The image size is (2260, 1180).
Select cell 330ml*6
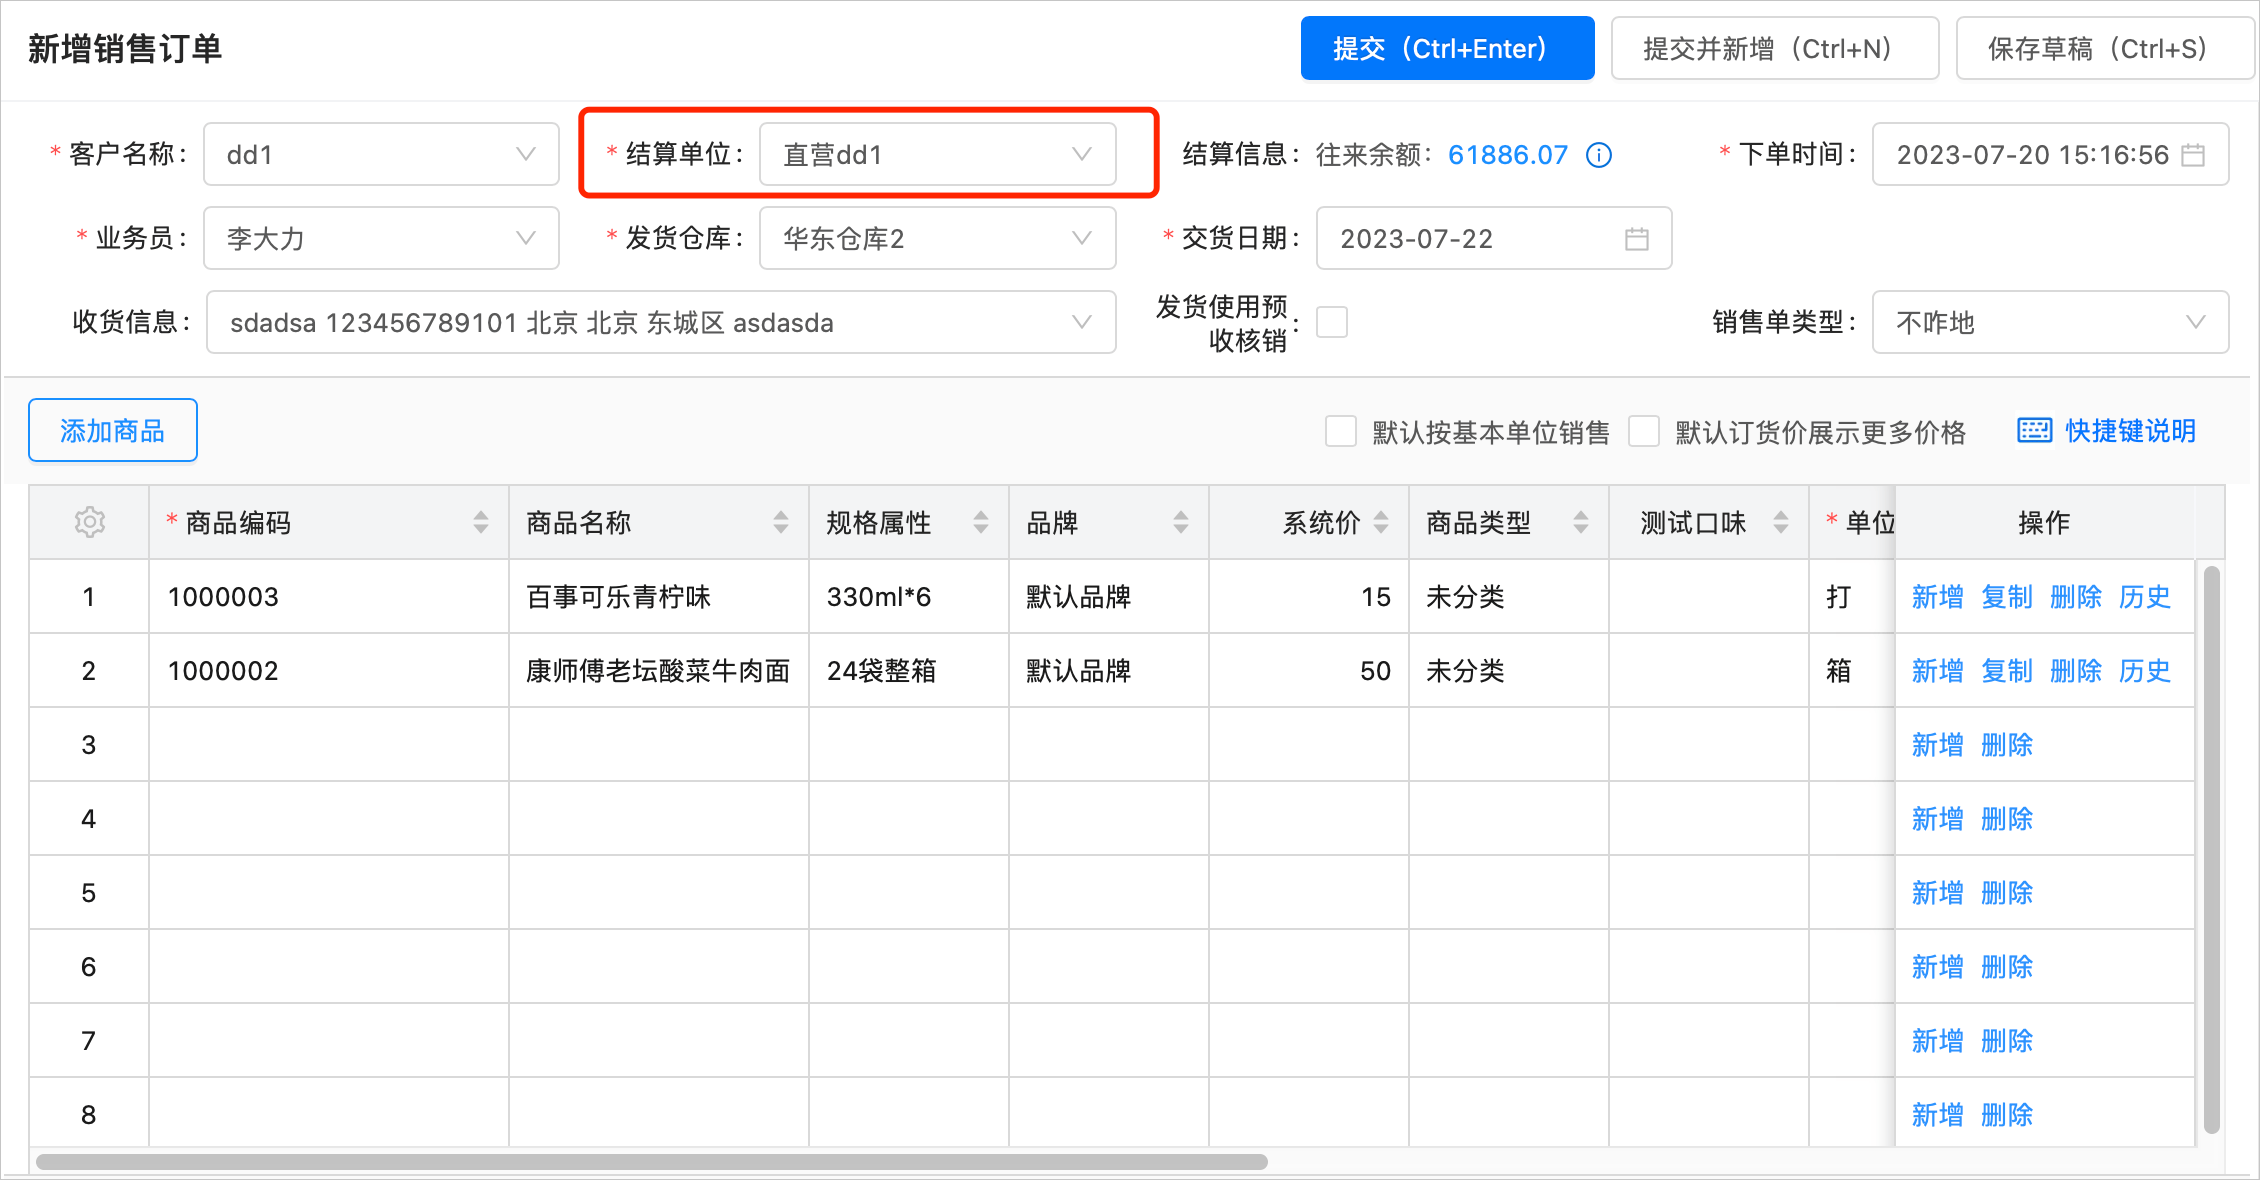click(909, 597)
